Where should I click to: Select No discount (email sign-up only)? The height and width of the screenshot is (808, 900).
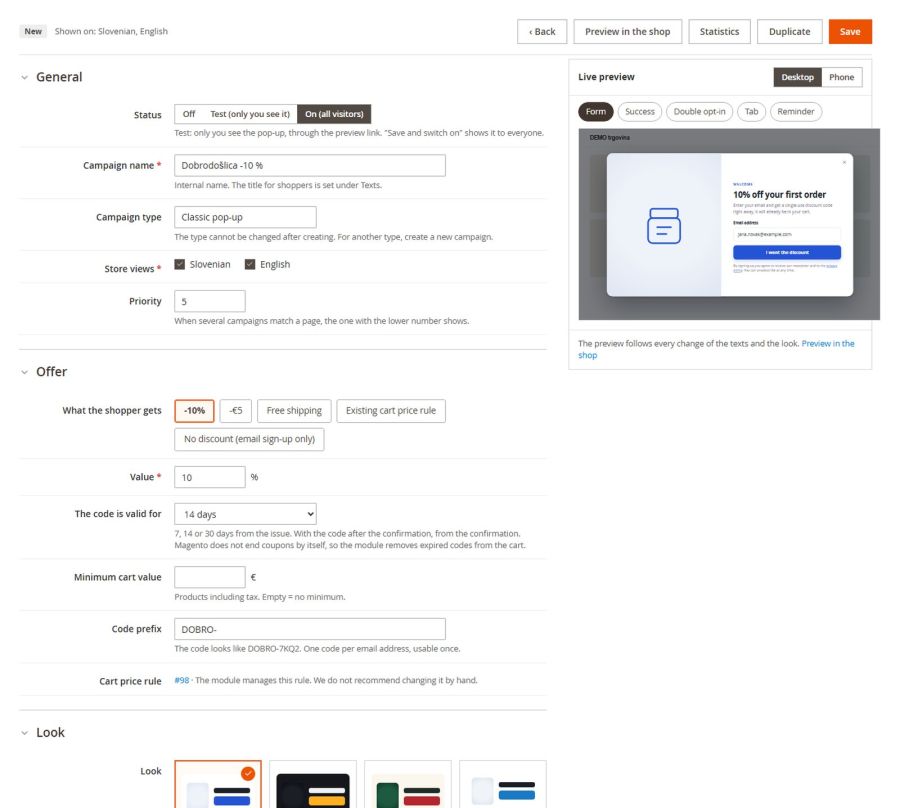tap(249, 439)
